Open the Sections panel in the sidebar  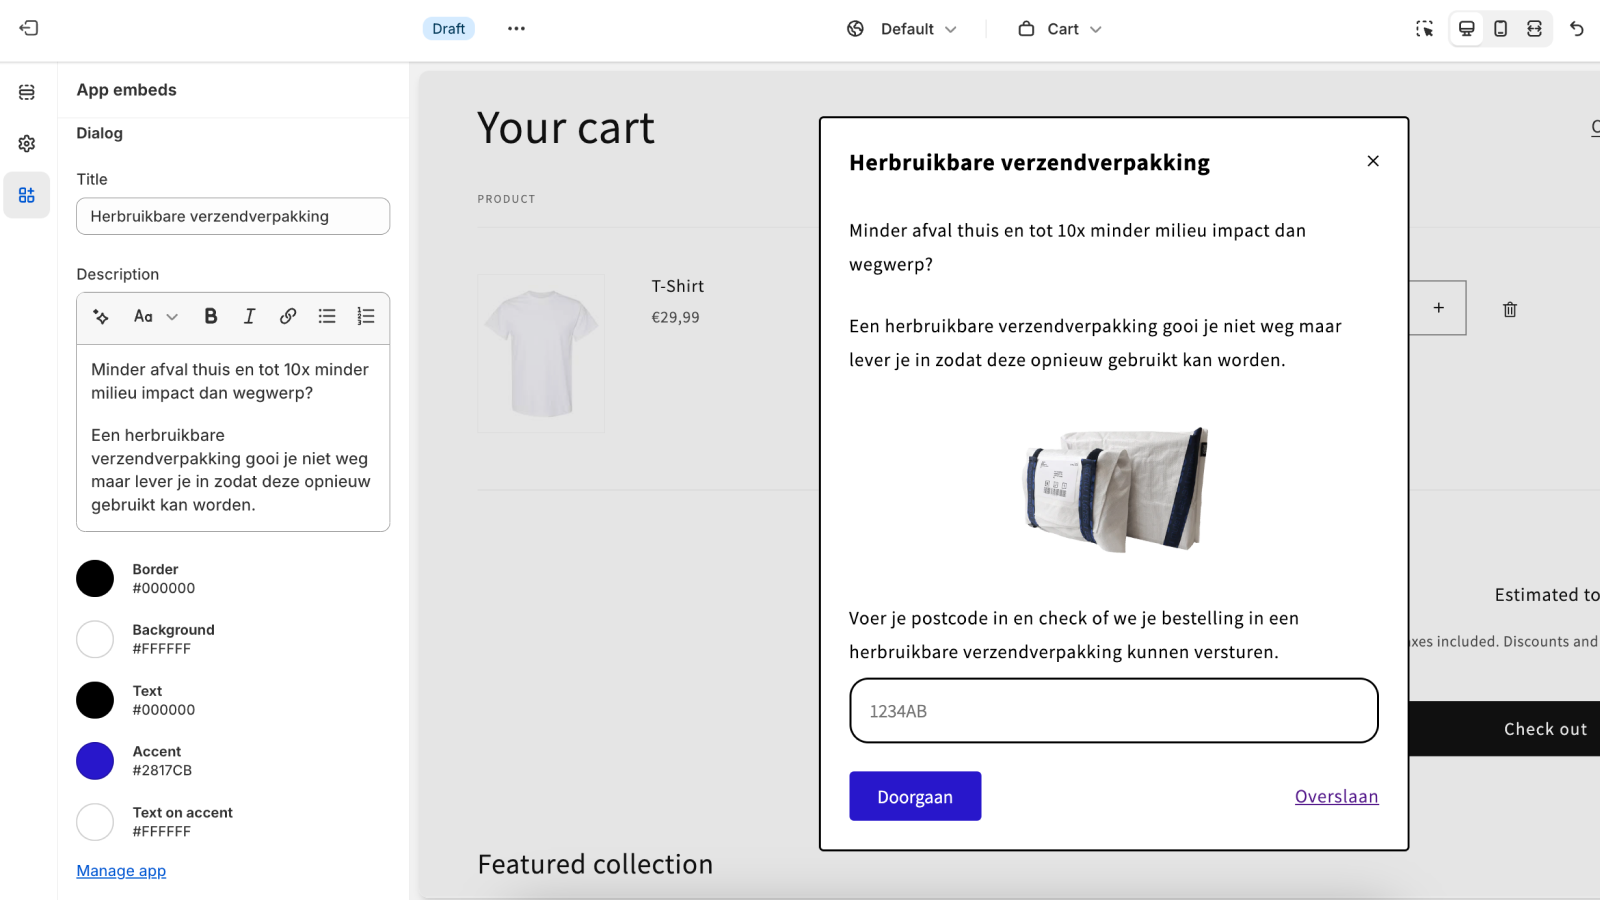click(27, 91)
